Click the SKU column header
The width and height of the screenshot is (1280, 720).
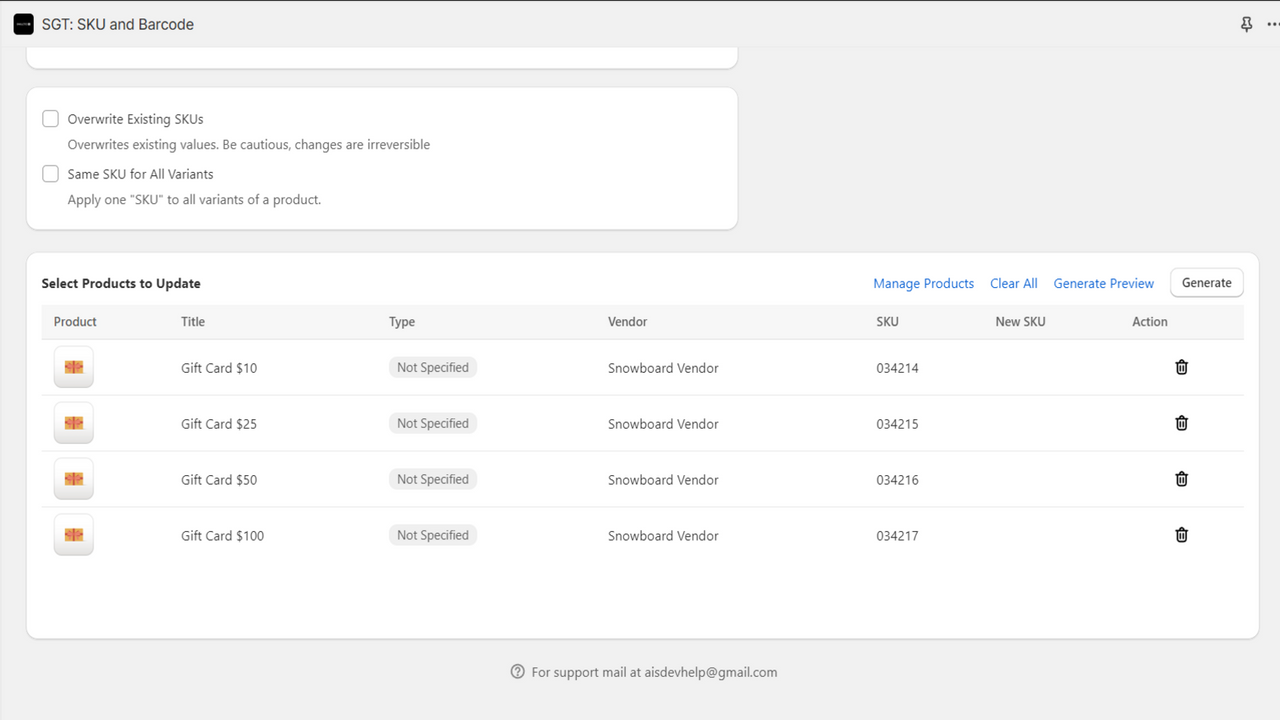(x=887, y=322)
